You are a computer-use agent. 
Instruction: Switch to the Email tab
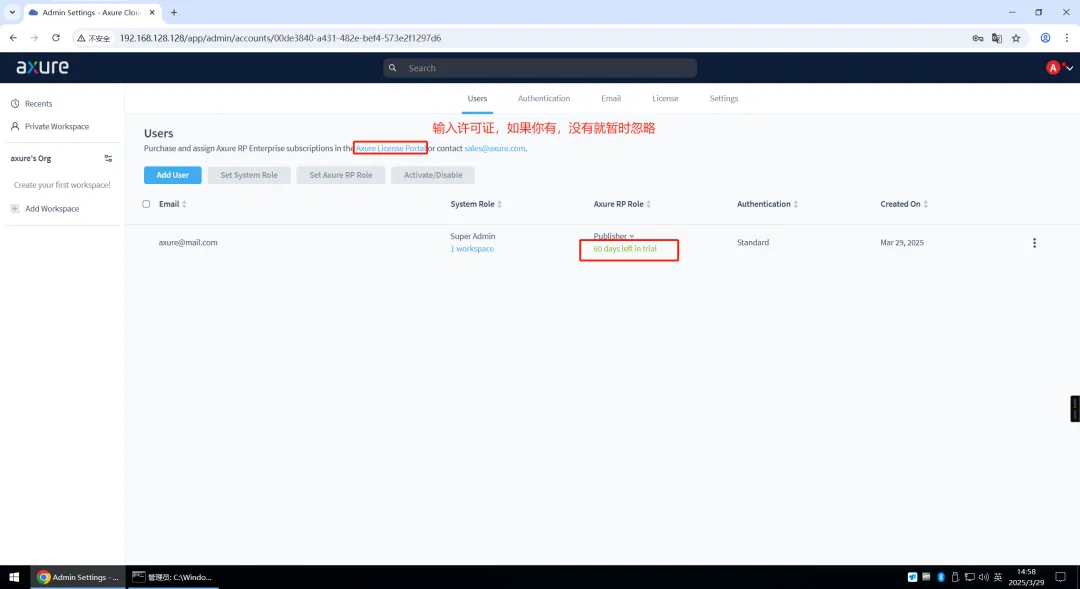point(611,99)
